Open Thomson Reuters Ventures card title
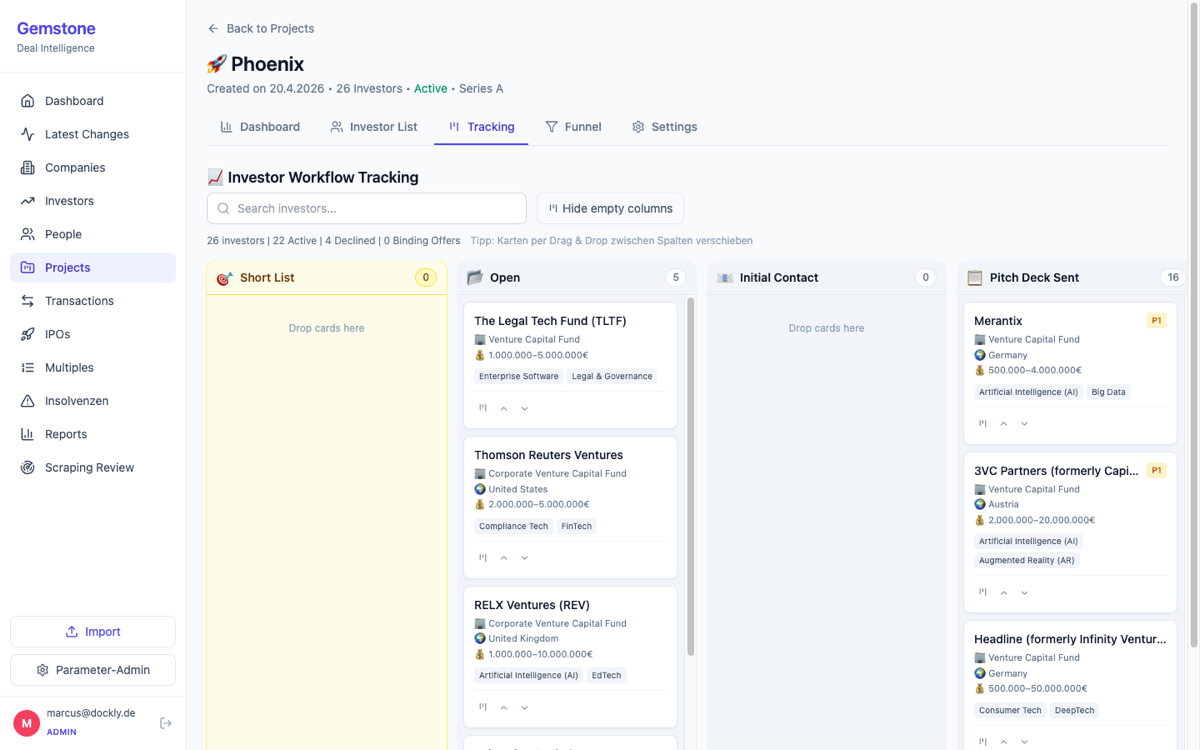Image resolution: width=1200 pixels, height=750 pixels. pyautogui.click(x=548, y=455)
